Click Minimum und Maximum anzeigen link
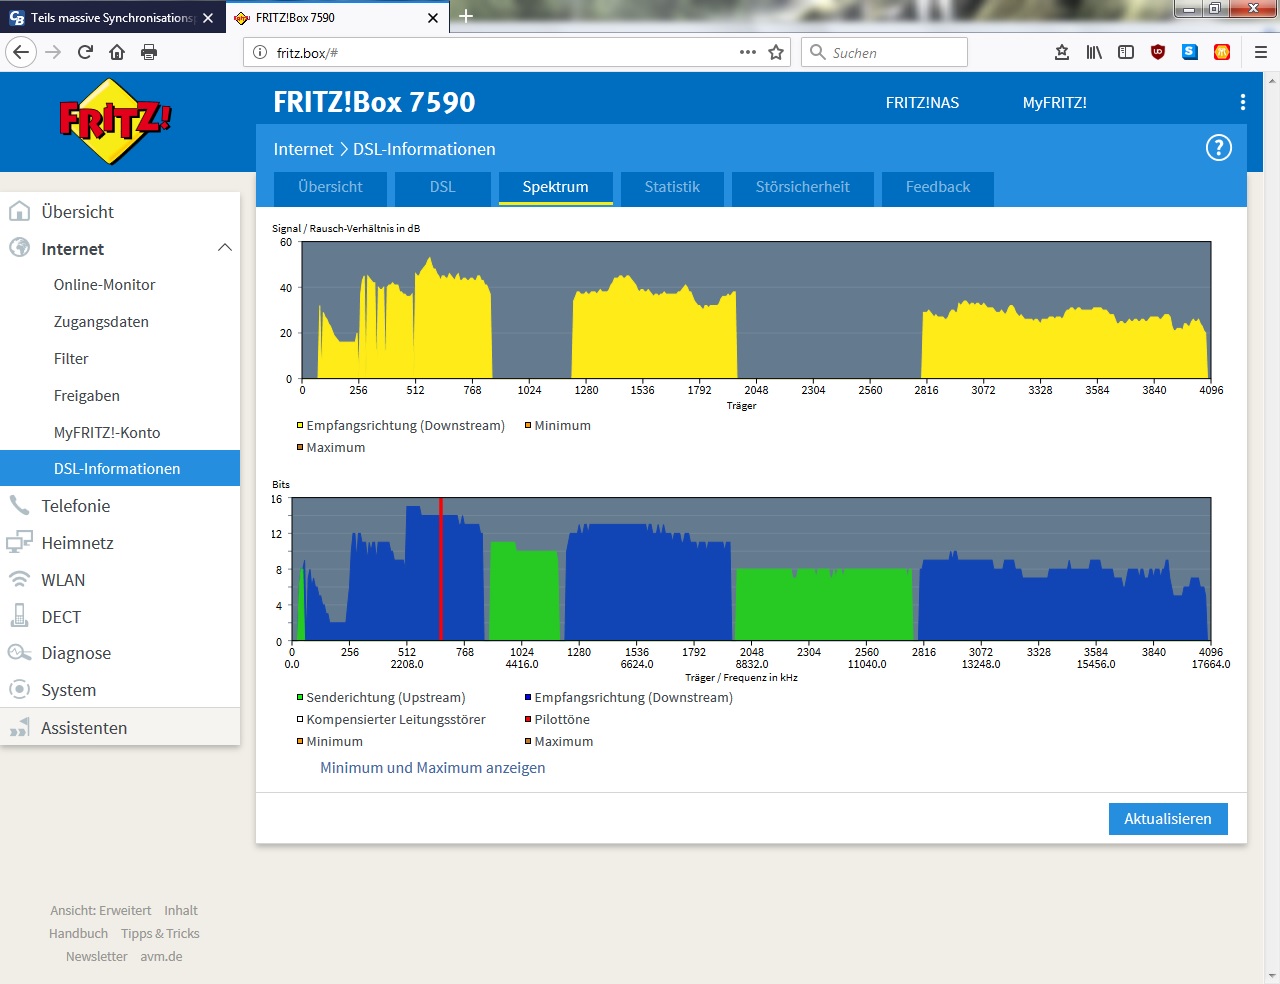 [x=433, y=768]
